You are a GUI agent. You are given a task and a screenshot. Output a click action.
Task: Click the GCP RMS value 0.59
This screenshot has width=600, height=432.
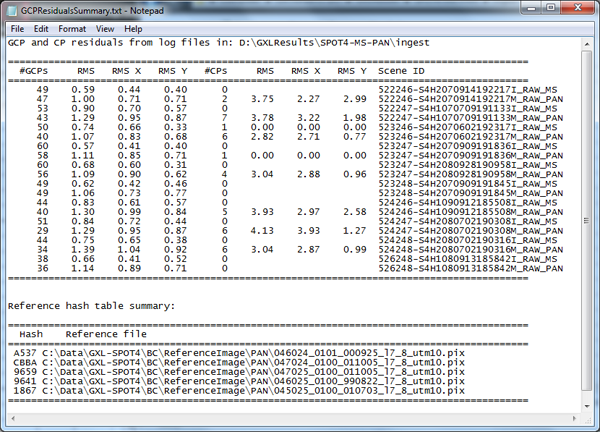coord(83,90)
